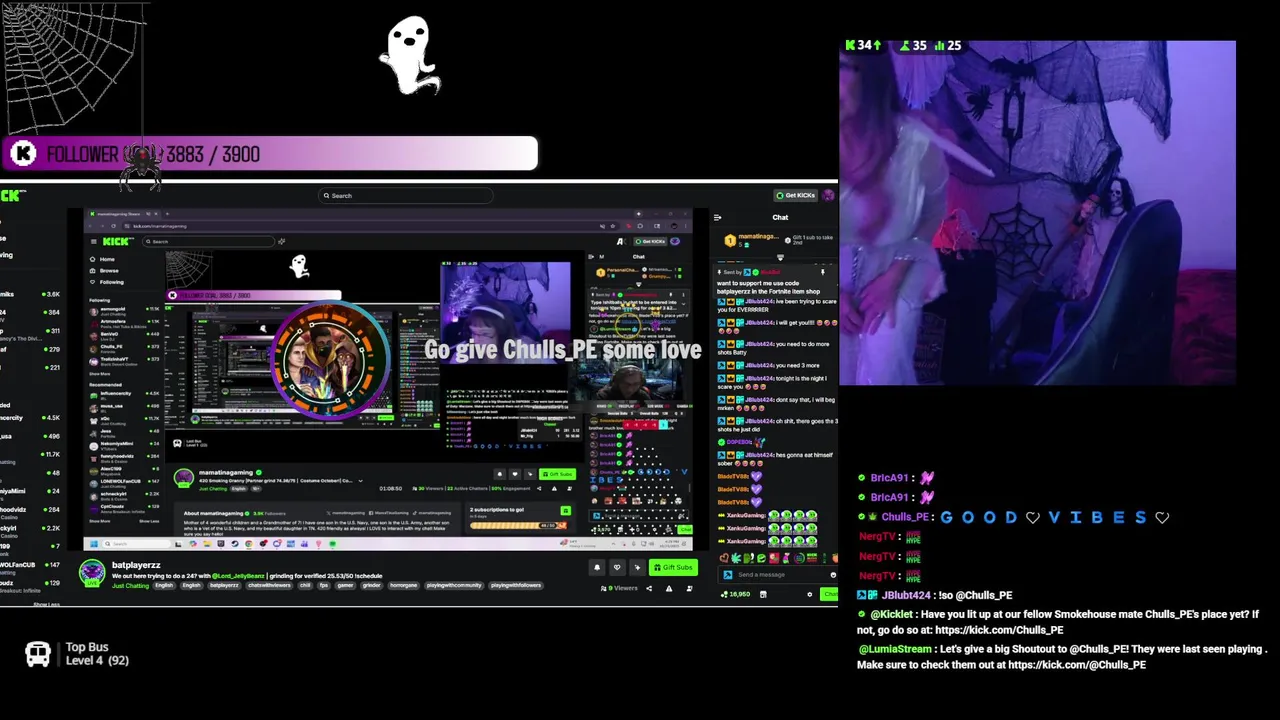Open the 9 Viewers list
Viewport: 1280px width, 720px height.
(619, 588)
